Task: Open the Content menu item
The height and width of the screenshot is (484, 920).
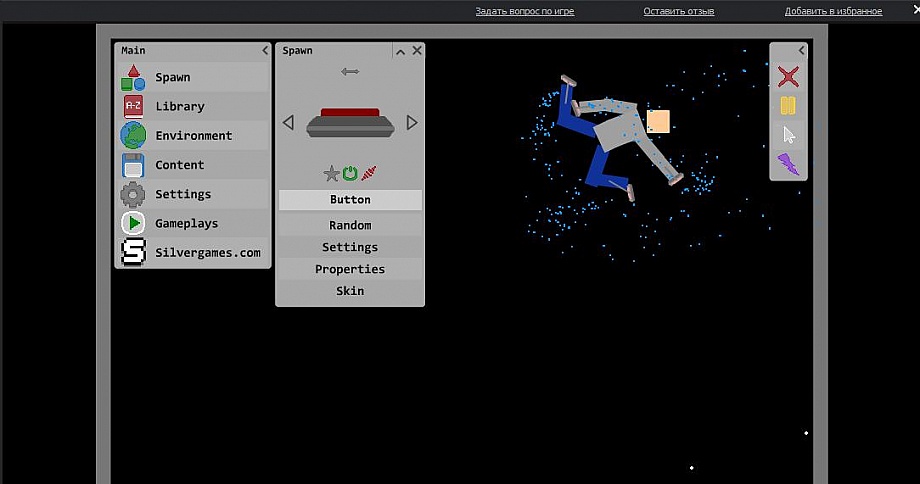Action: tap(180, 165)
